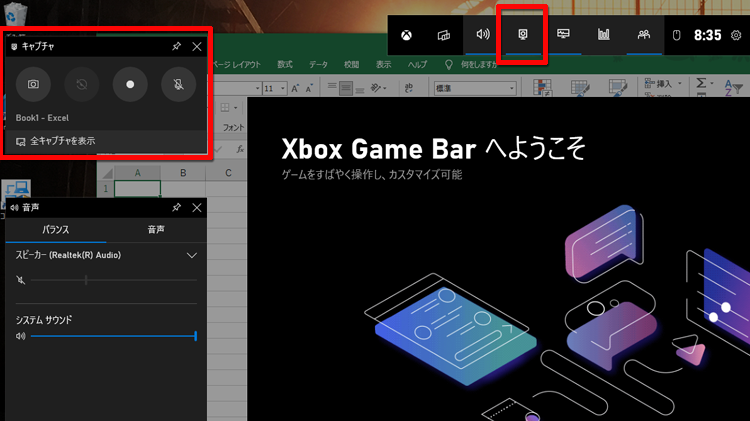Select Excel column B header
This screenshot has width=750, height=421.
(x=183, y=173)
